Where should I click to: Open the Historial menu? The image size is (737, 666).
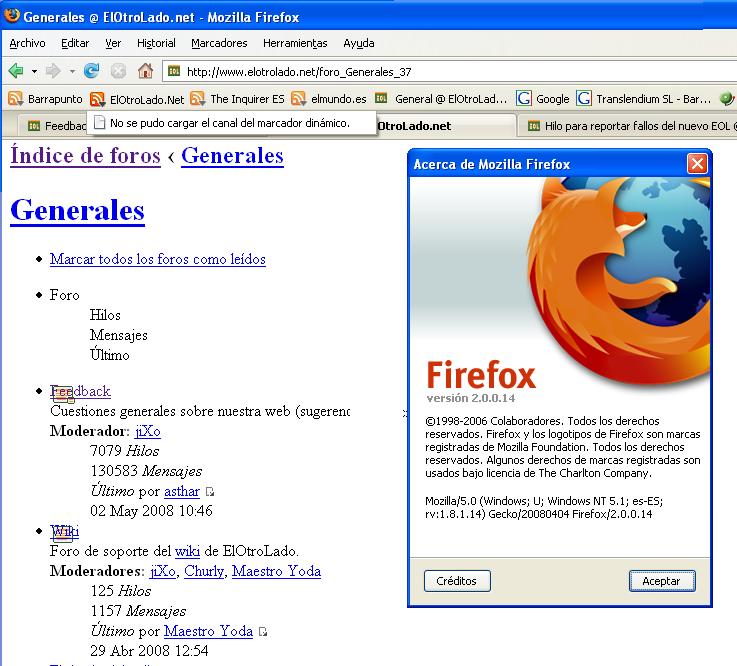[156, 43]
